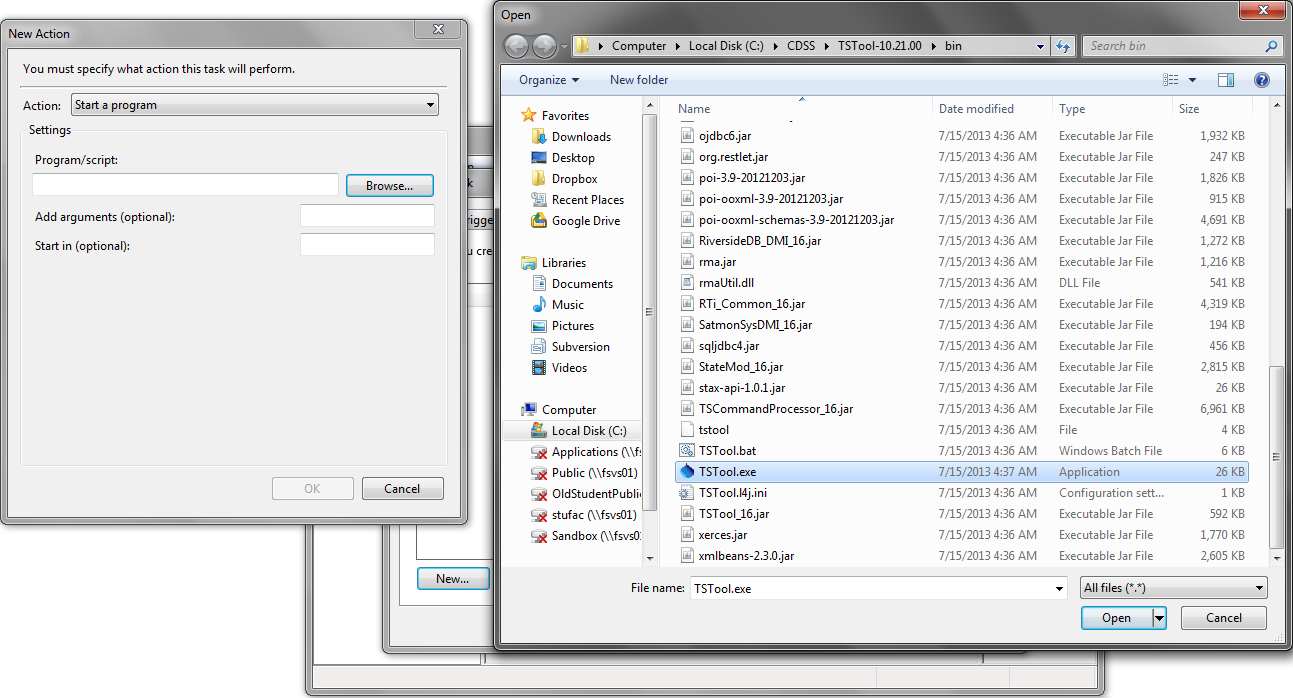This screenshot has height=698, width=1293.
Task: Open Help via the question mark icon
Action: [1261, 79]
